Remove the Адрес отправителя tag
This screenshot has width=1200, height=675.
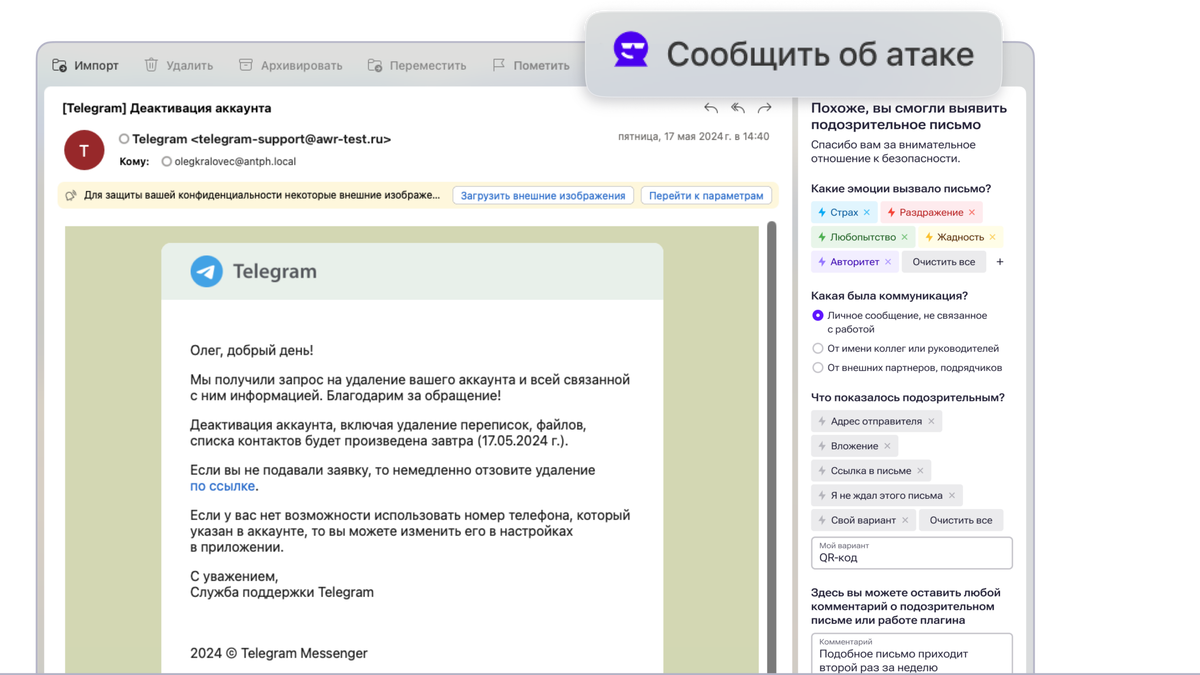931,421
